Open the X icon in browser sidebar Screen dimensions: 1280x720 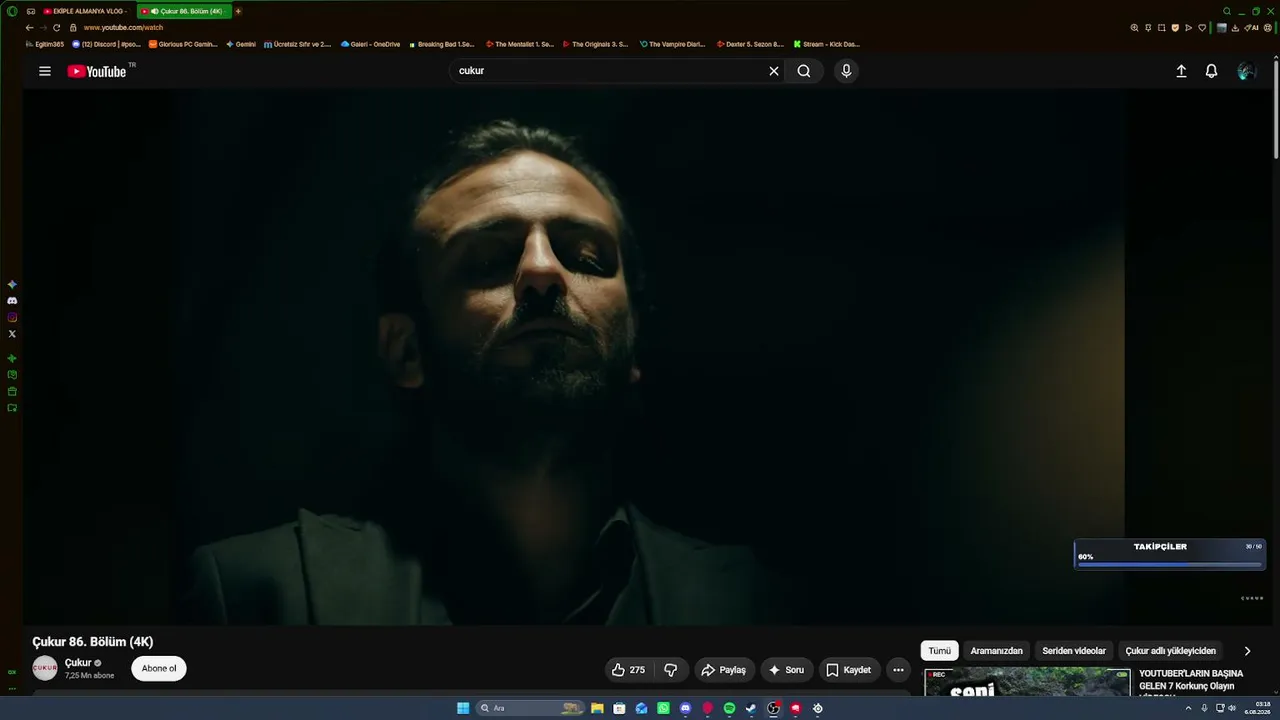[x=12, y=334]
